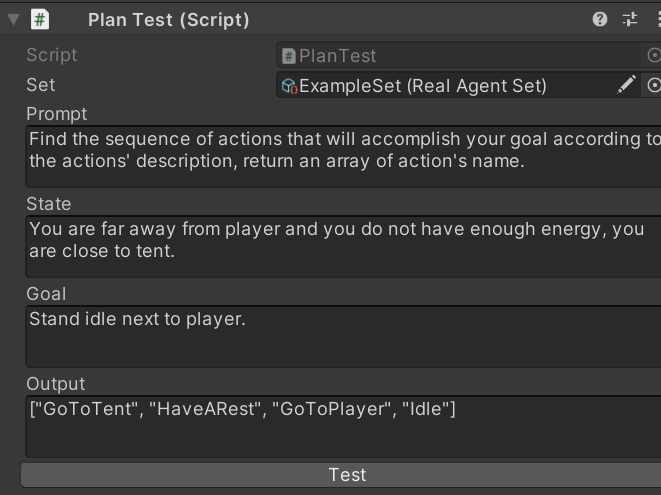This screenshot has width=661, height=495.
Task: Click the Test button
Action: point(341,475)
